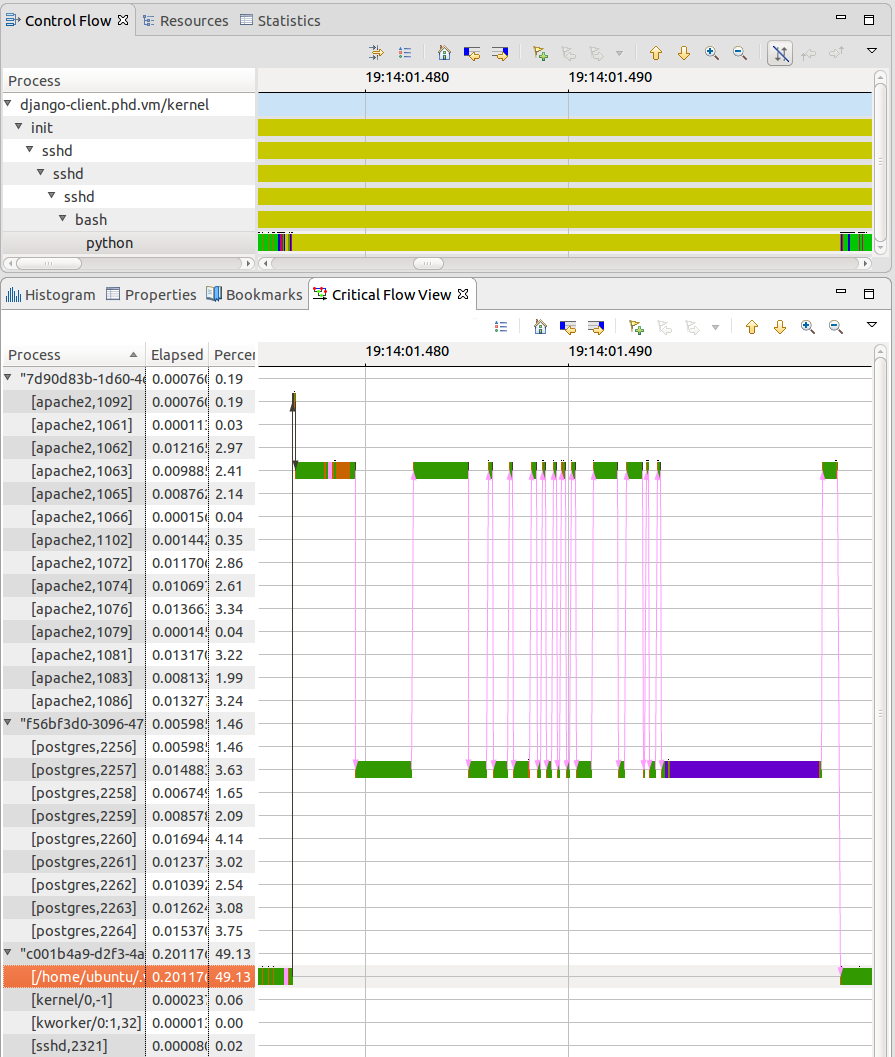Collapse the bash process tree node
The width and height of the screenshot is (895, 1057).
tap(63, 219)
